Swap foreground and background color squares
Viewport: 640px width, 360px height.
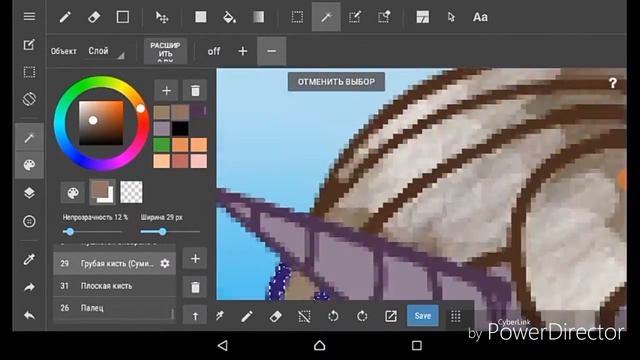102,192
